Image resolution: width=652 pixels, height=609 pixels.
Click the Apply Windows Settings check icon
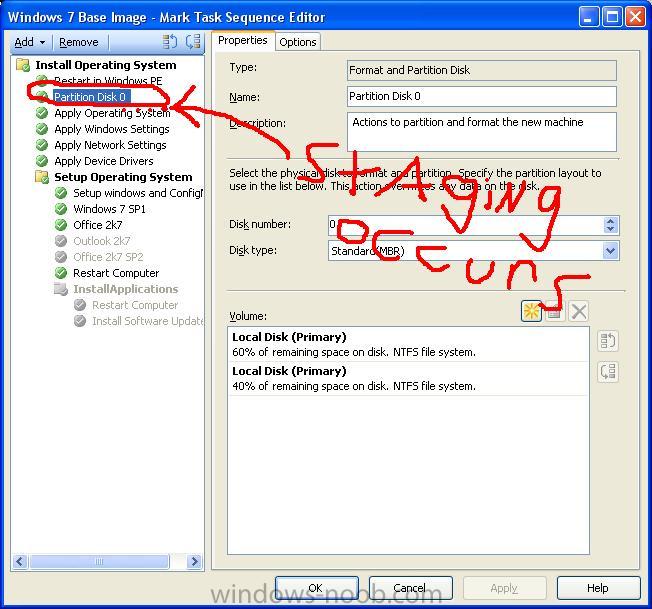[x=42, y=129]
